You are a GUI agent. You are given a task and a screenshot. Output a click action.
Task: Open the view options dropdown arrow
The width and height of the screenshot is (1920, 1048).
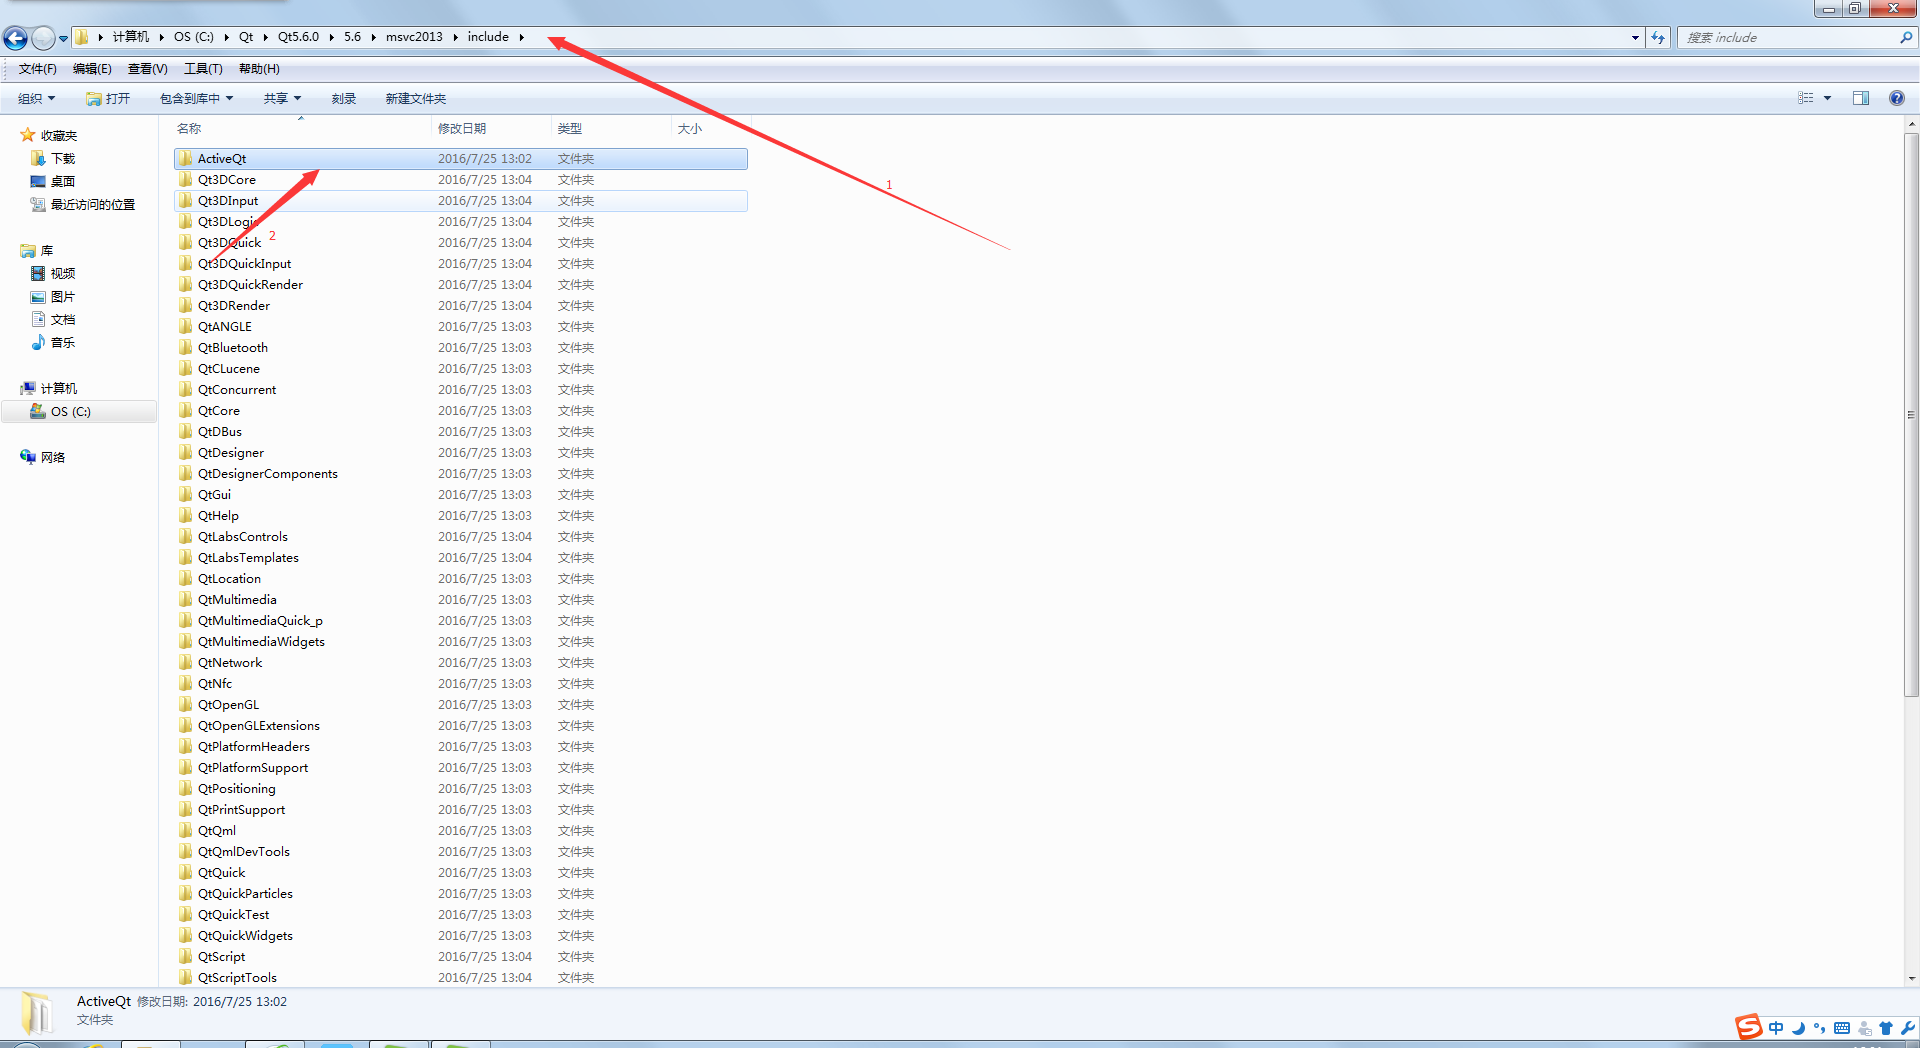(1827, 98)
